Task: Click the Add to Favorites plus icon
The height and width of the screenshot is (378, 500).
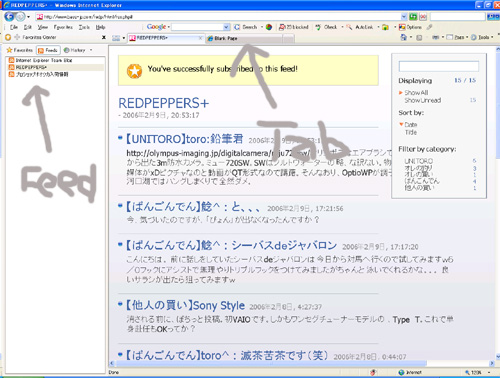Action: [17, 37]
